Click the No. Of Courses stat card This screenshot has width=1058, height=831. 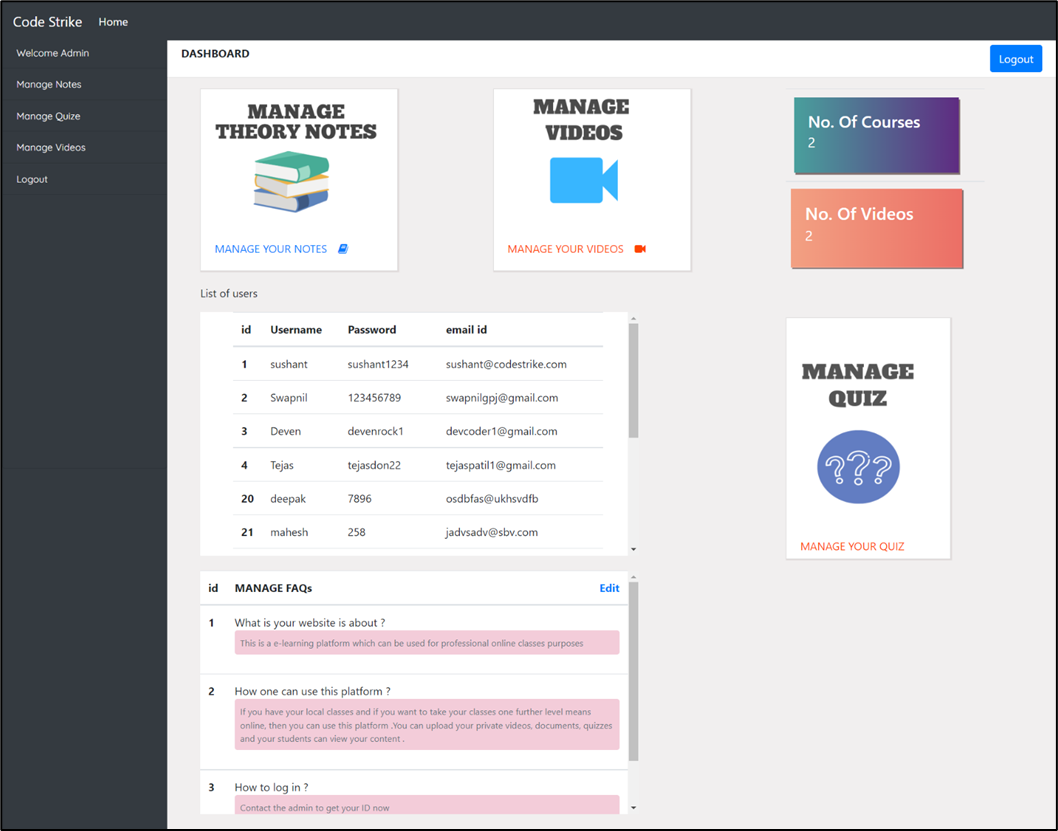click(876, 135)
